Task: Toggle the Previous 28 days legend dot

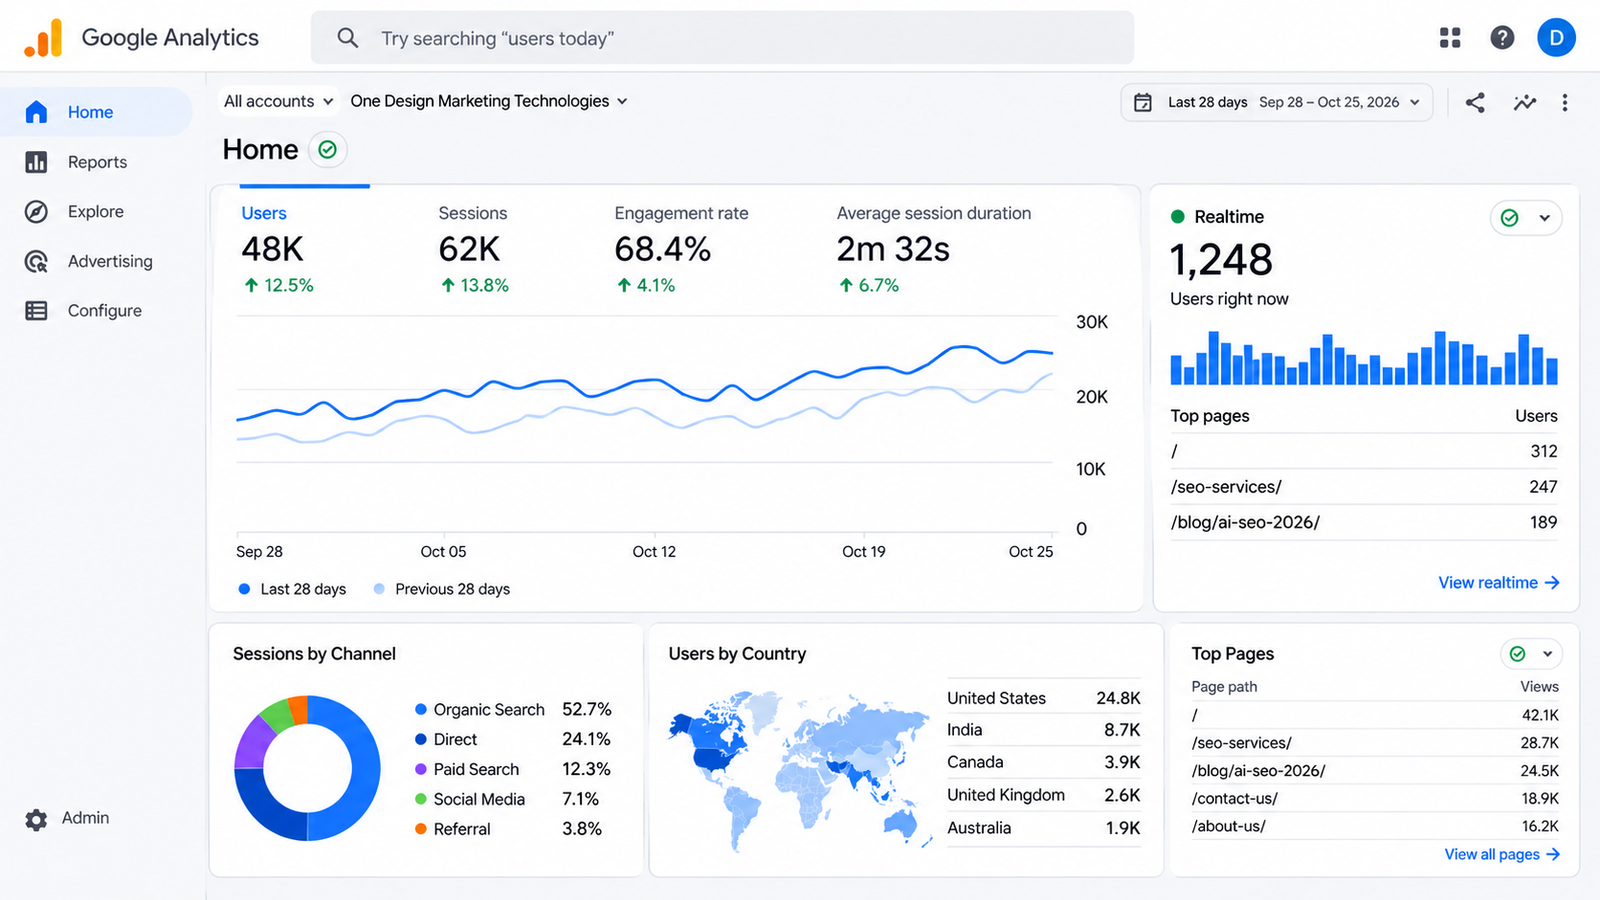Action: coord(379,589)
